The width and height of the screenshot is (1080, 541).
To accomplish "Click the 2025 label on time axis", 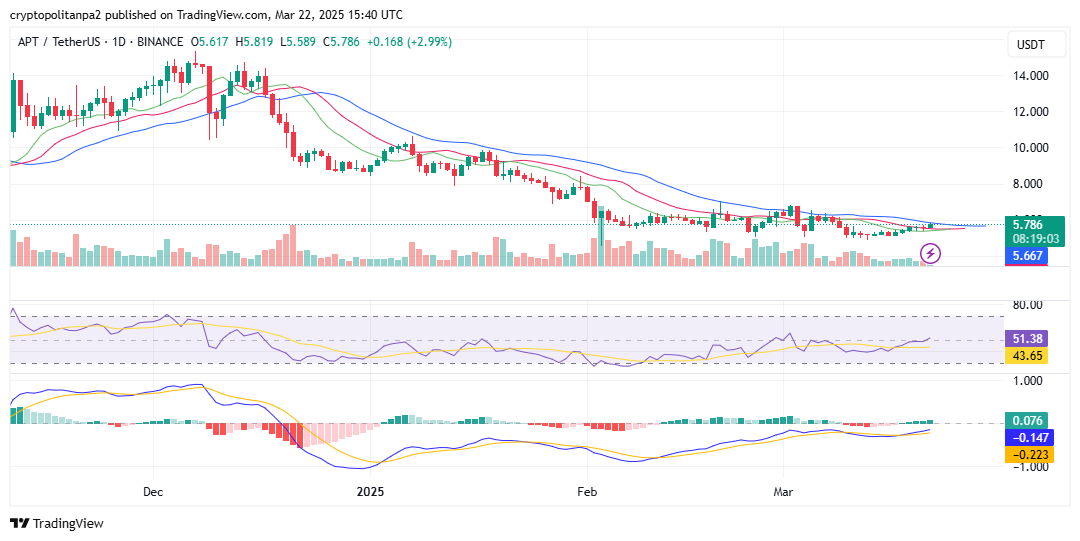I will coord(370,492).
